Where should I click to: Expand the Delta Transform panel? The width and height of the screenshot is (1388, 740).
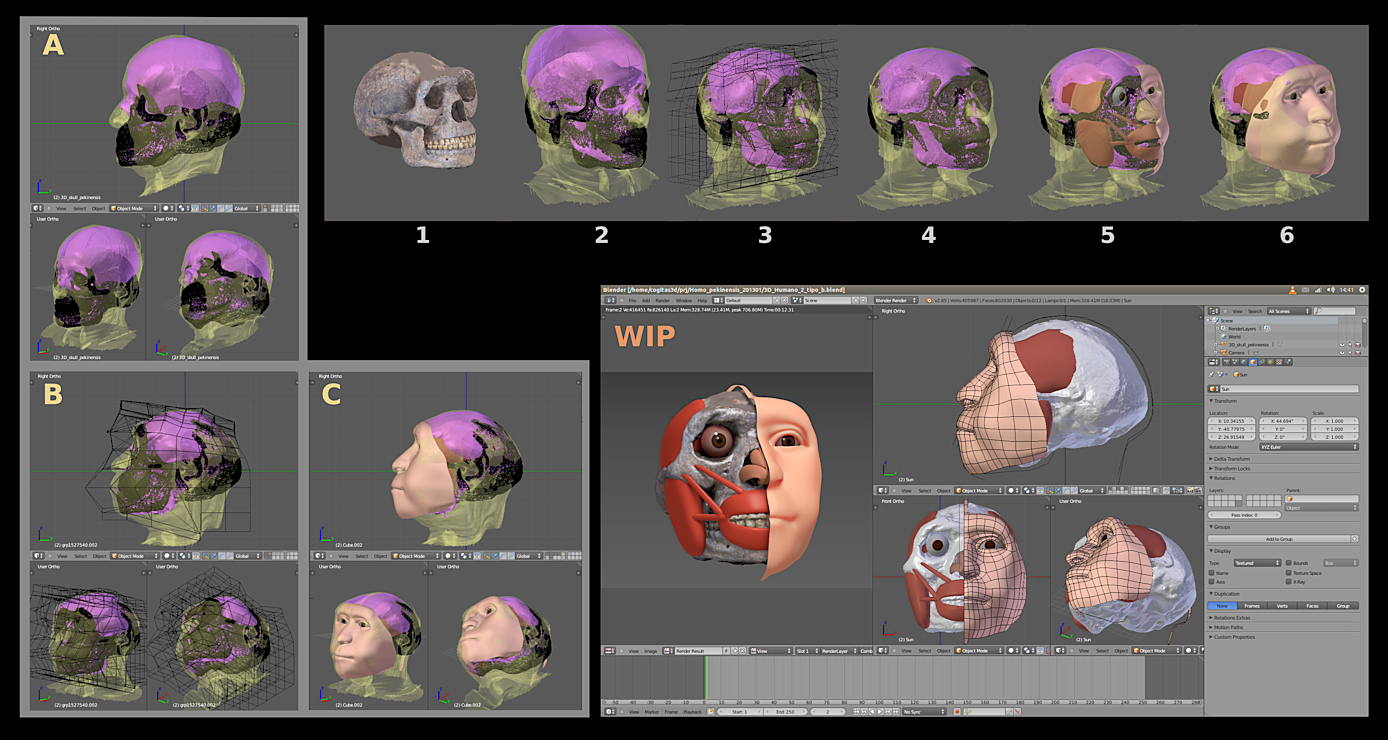tap(1230, 459)
